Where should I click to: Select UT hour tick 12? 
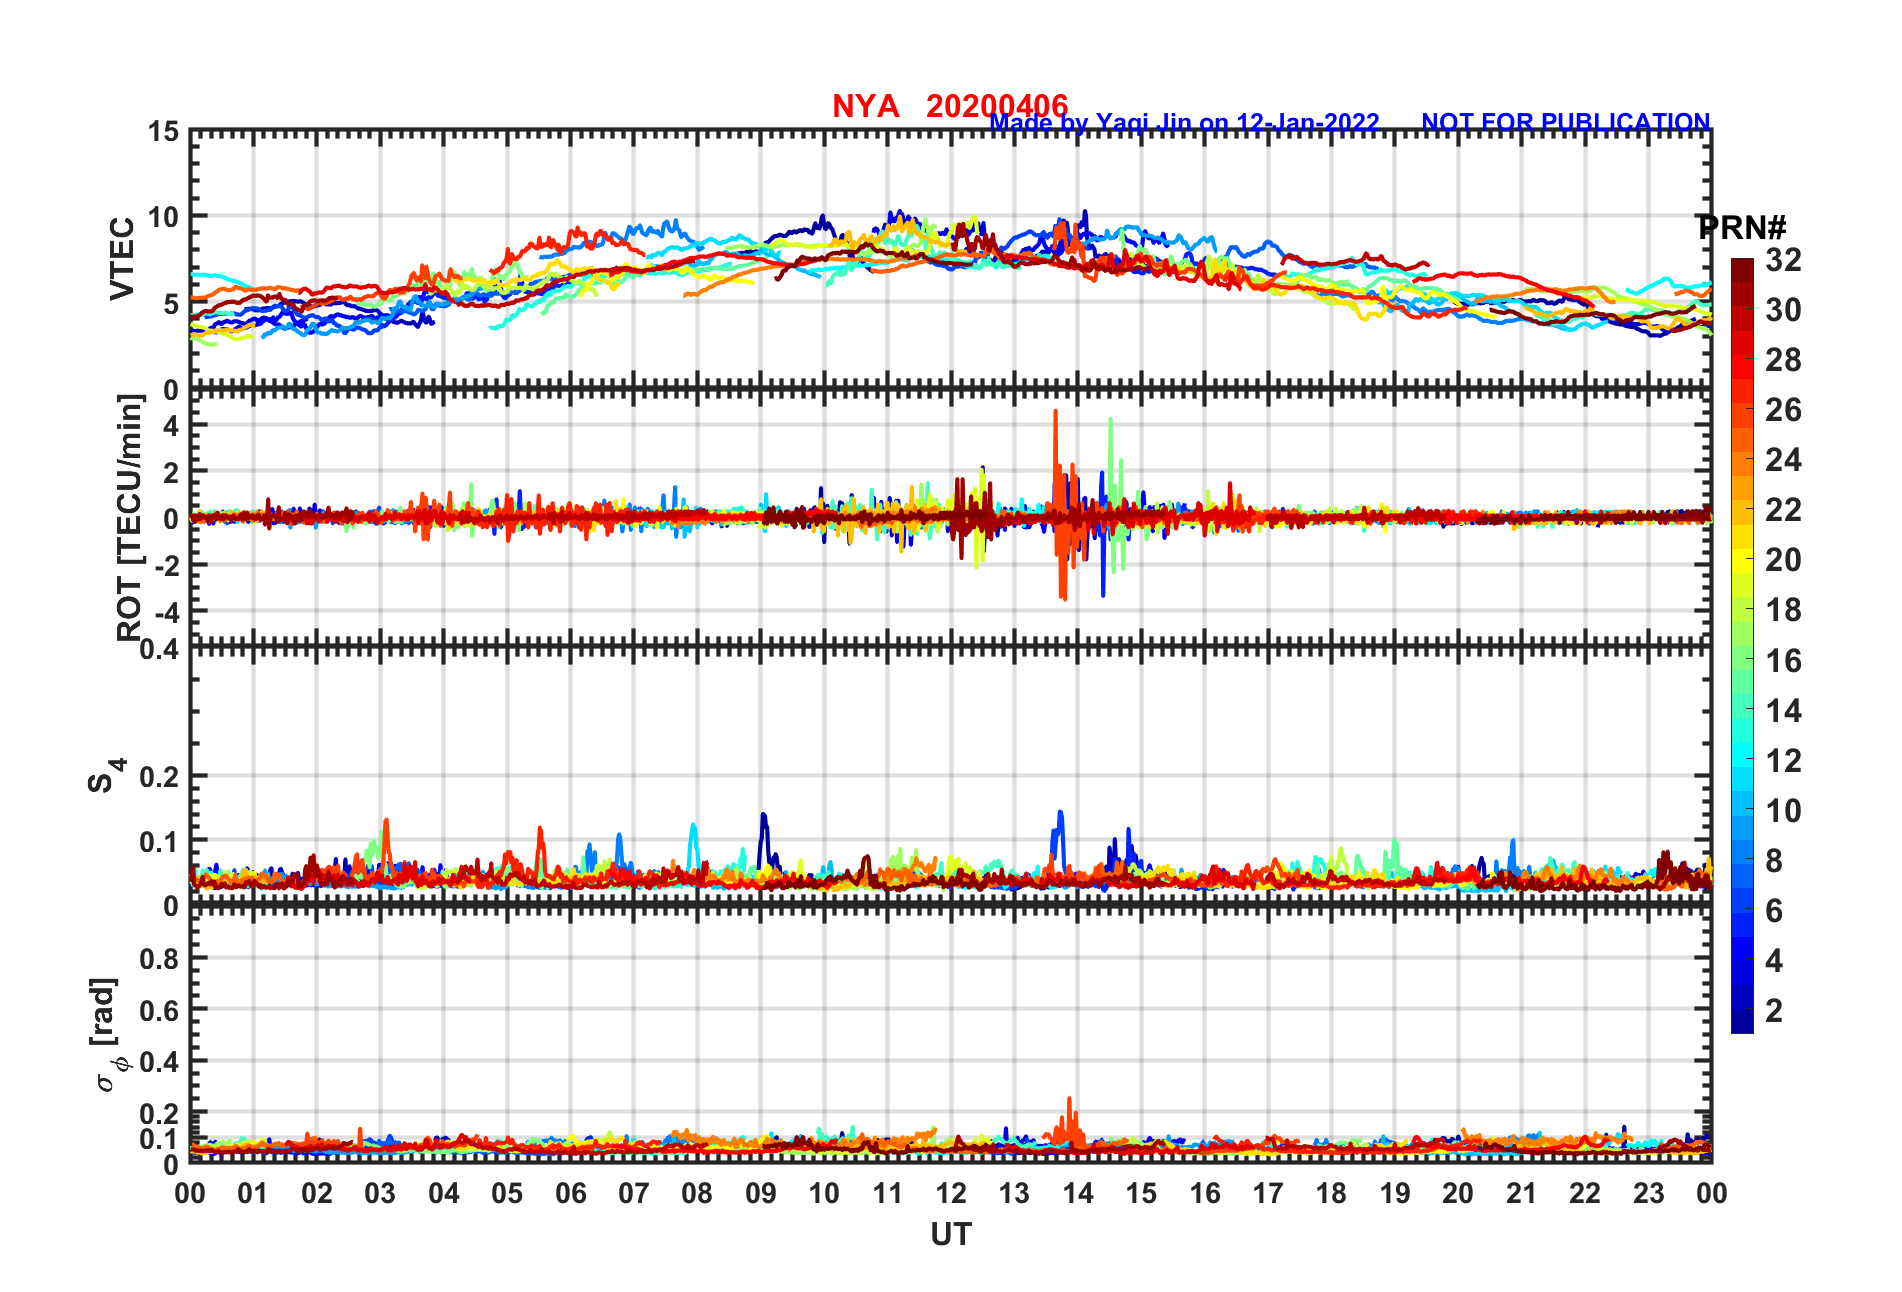[x=951, y=1194]
